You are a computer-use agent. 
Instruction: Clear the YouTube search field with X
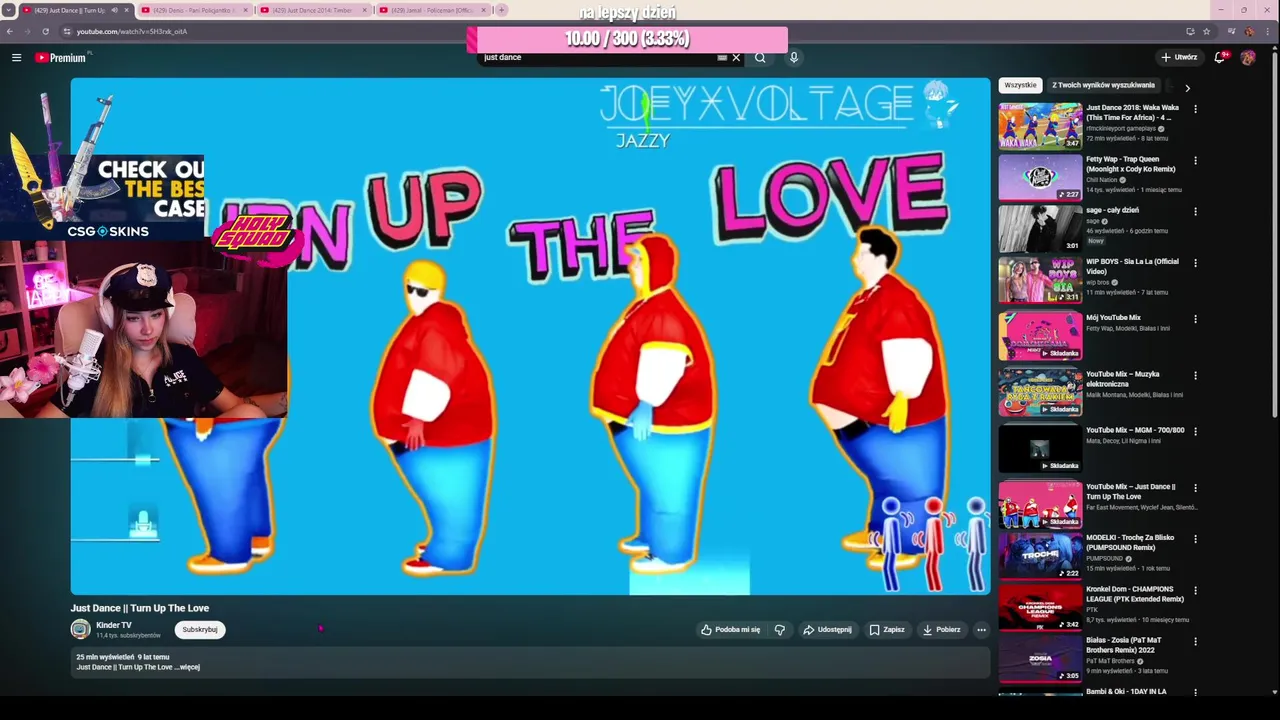coord(736,58)
